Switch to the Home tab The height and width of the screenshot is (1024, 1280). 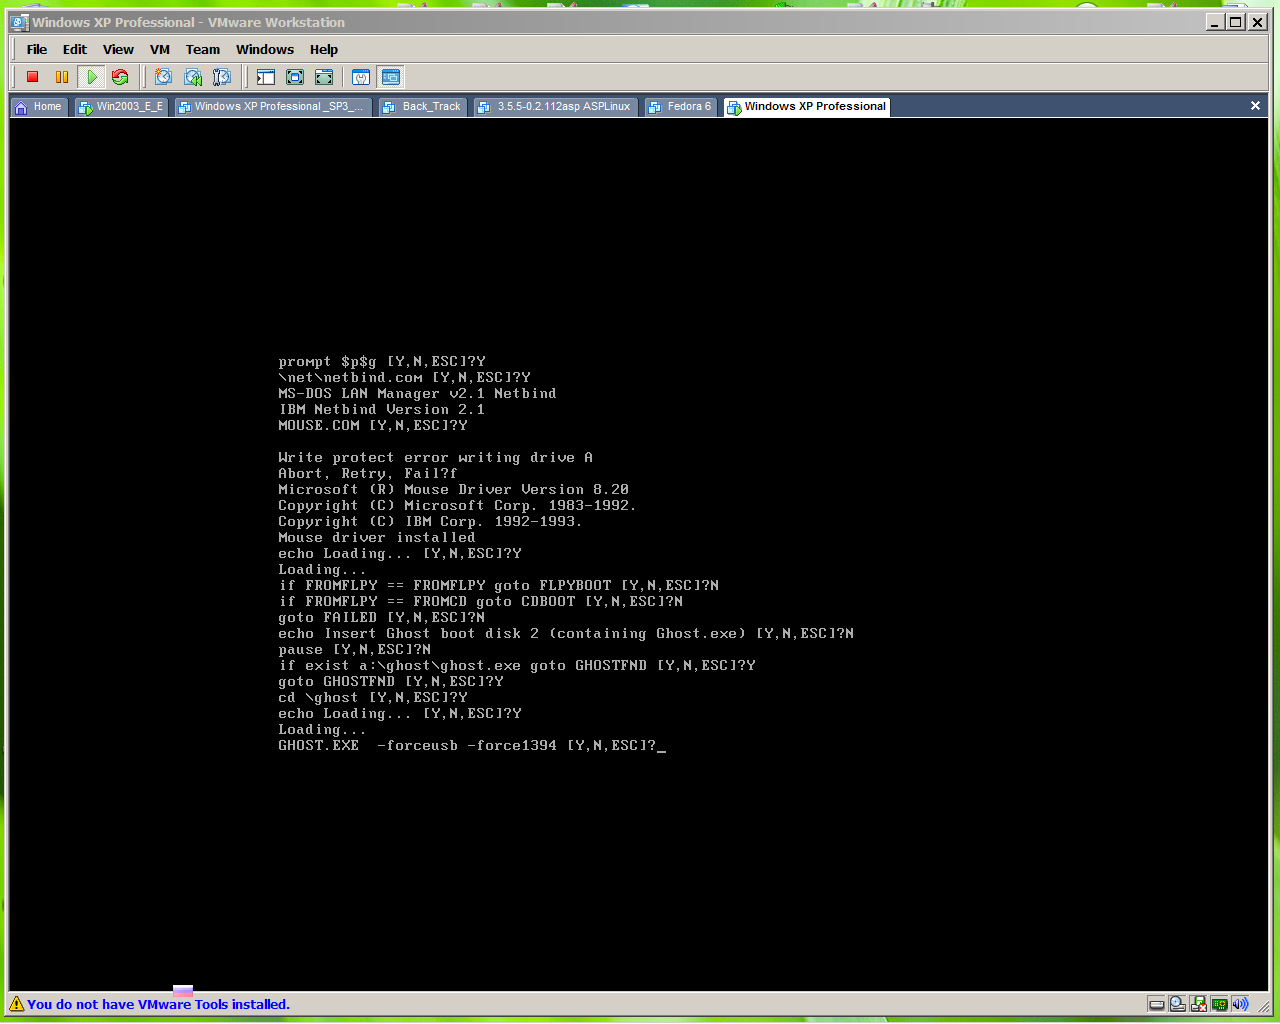pos(39,106)
